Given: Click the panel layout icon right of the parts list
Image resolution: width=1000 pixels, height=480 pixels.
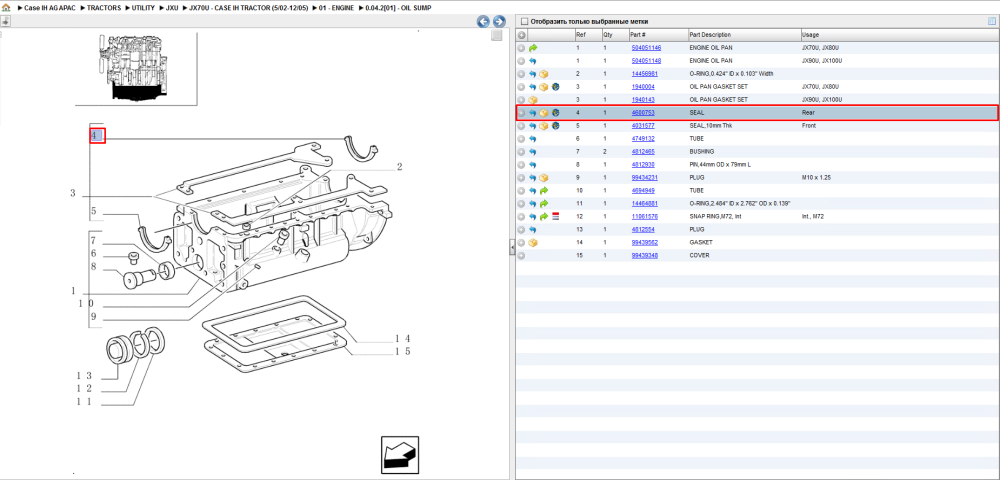Looking at the screenshot, I should [991, 21].
